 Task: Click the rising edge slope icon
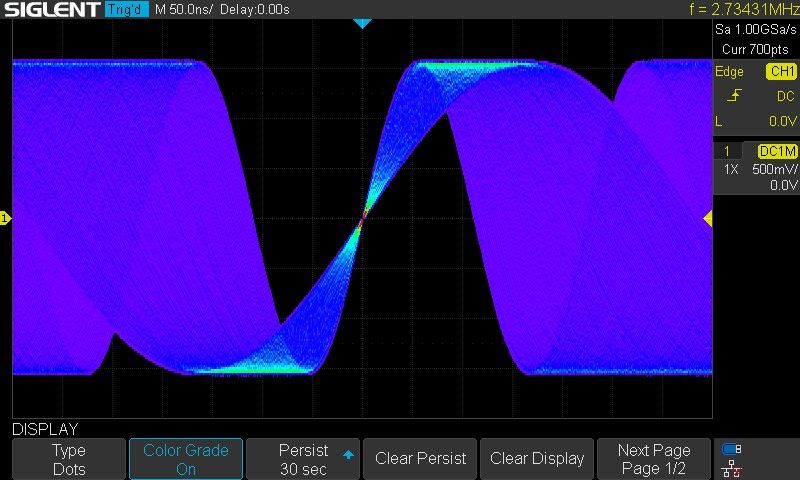tap(734, 95)
